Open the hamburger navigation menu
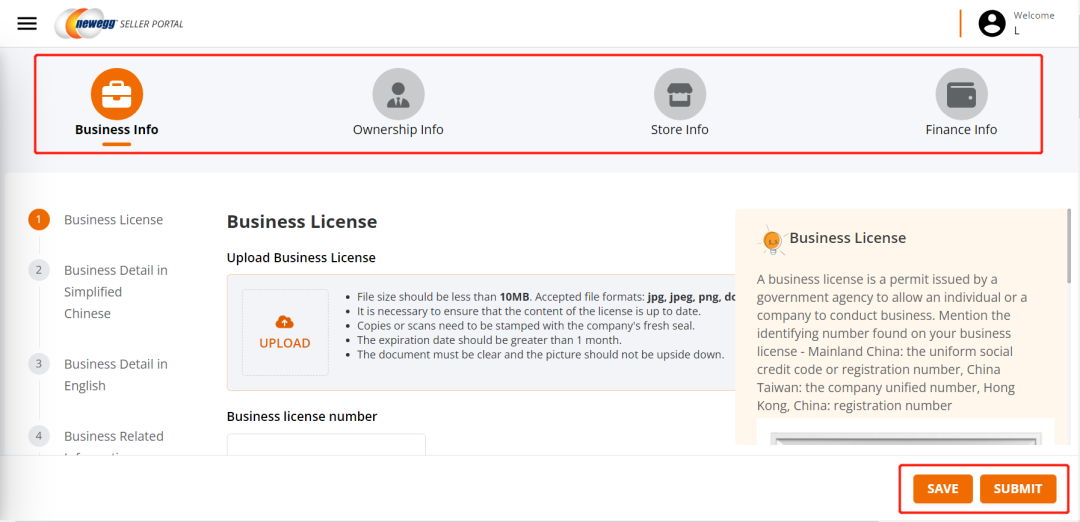The height and width of the screenshot is (522, 1080). [x=27, y=24]
